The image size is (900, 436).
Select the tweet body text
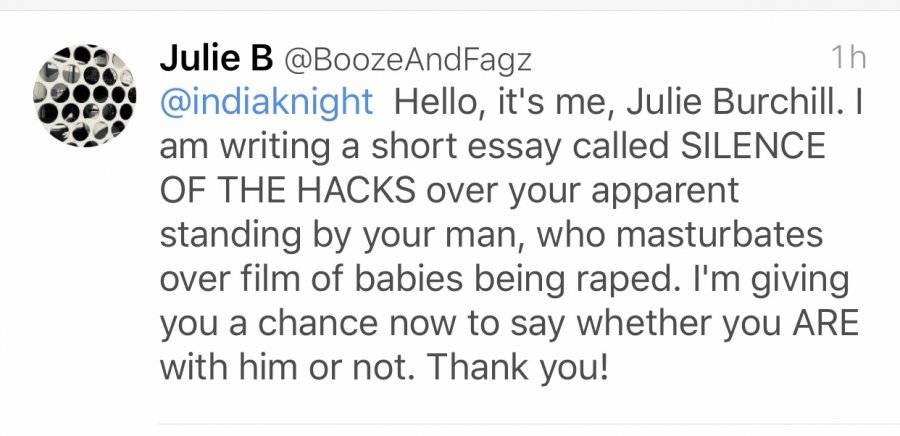[x=510, y=235]
